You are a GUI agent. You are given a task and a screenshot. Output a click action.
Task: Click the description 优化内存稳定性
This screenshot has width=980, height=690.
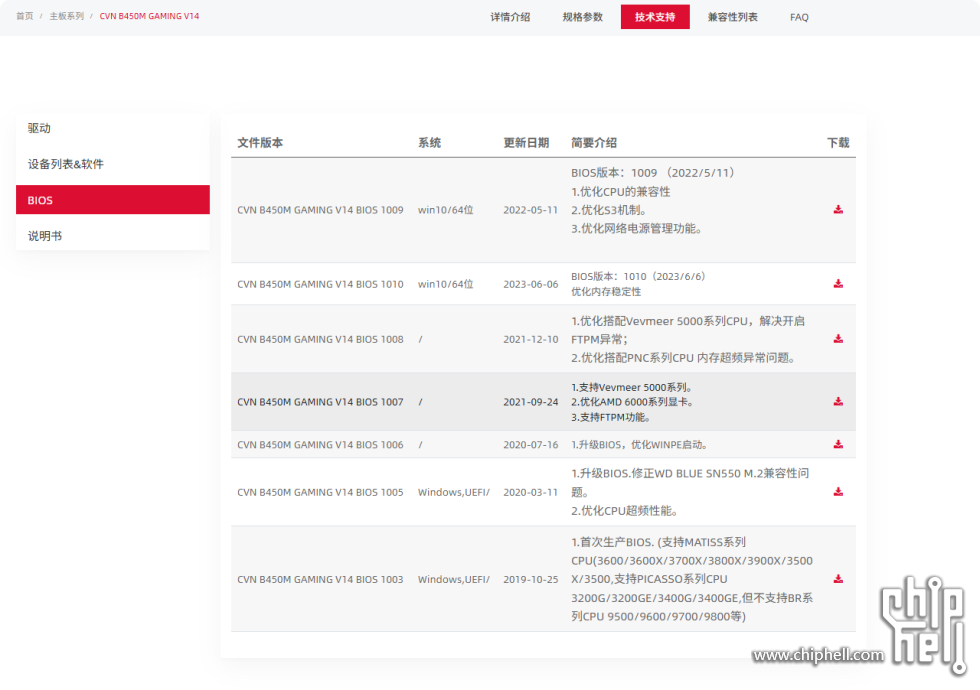606,292
